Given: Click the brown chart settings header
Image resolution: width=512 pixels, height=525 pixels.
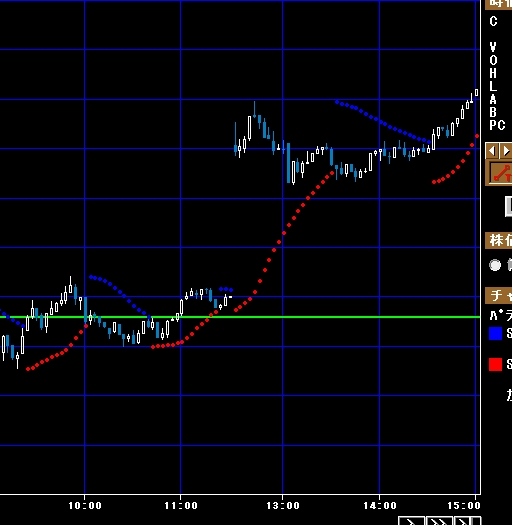Looking at the screenshot, I should point(499,296).
